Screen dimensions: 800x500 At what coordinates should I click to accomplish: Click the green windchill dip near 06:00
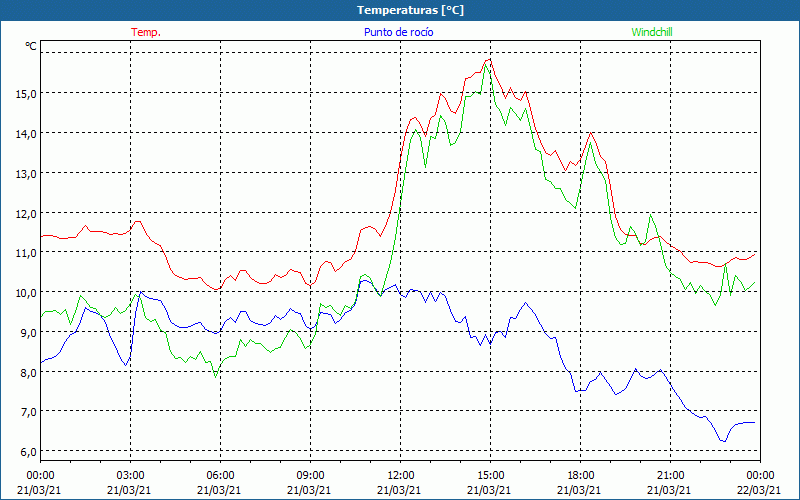216,377
